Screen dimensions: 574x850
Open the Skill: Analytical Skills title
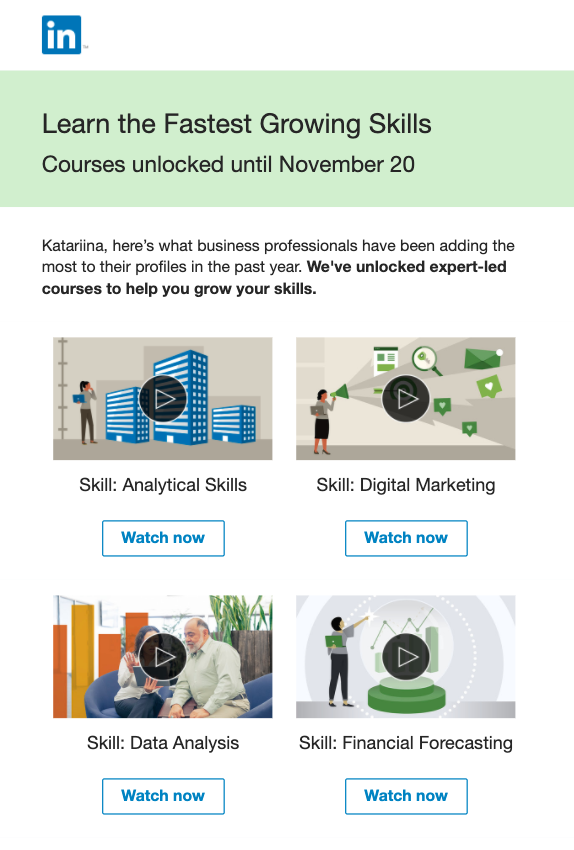(x=163, y=485)
